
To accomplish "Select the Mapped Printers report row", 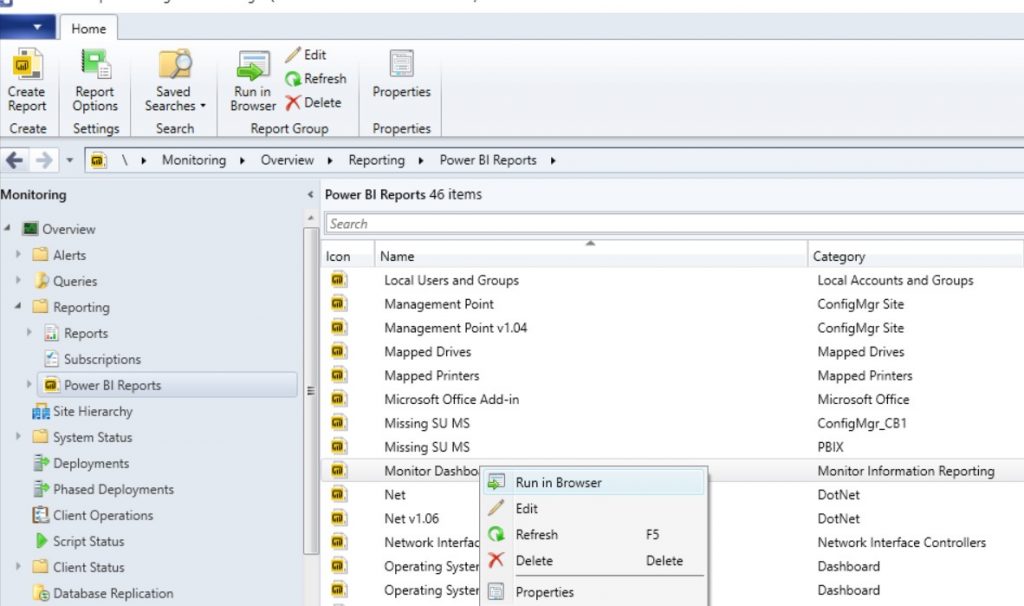I will click(x=673, y=375).
